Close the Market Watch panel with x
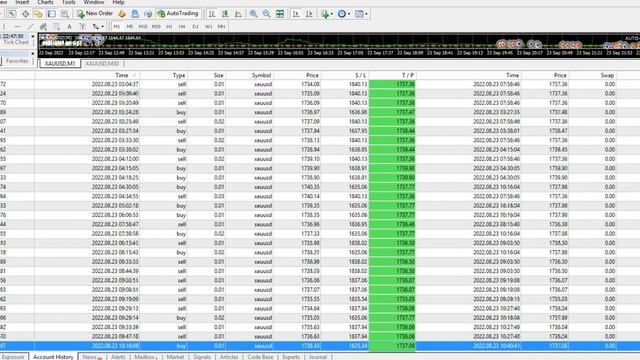 point(33,36)
